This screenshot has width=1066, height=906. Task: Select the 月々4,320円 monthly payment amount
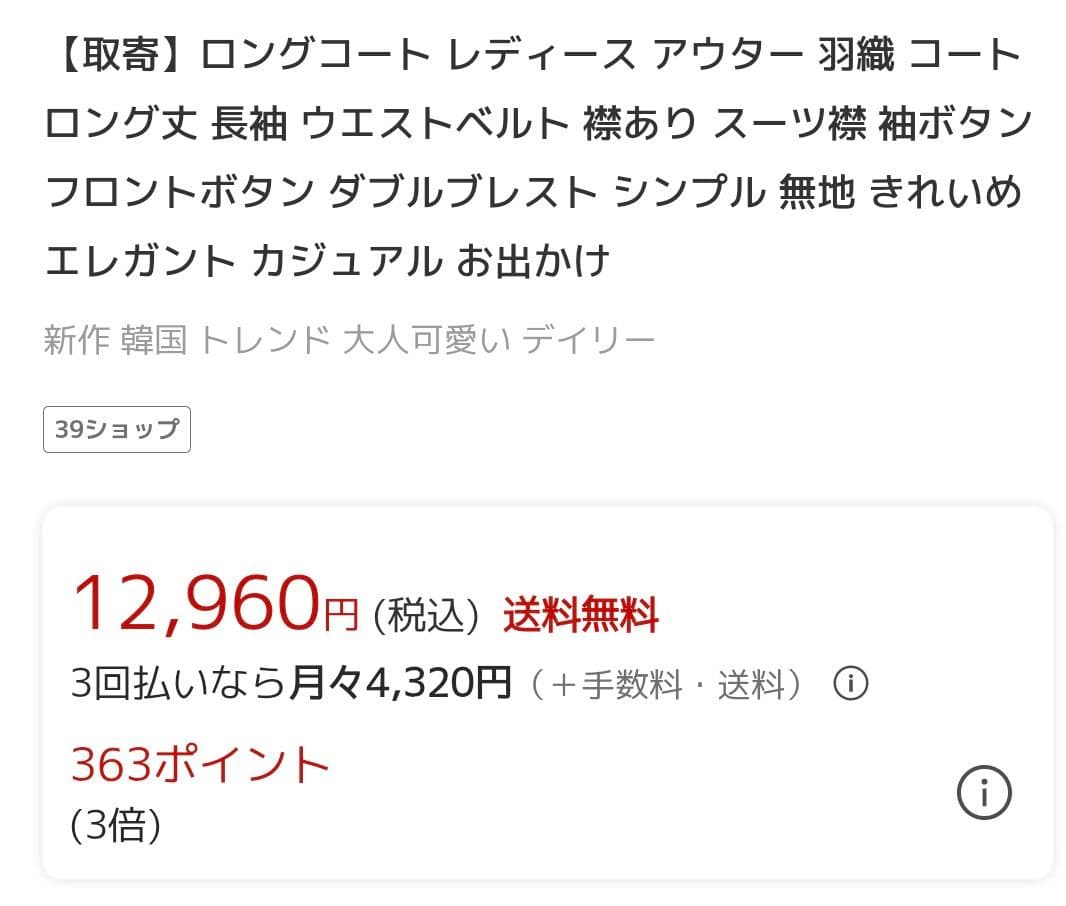click(x=400, y=686)
